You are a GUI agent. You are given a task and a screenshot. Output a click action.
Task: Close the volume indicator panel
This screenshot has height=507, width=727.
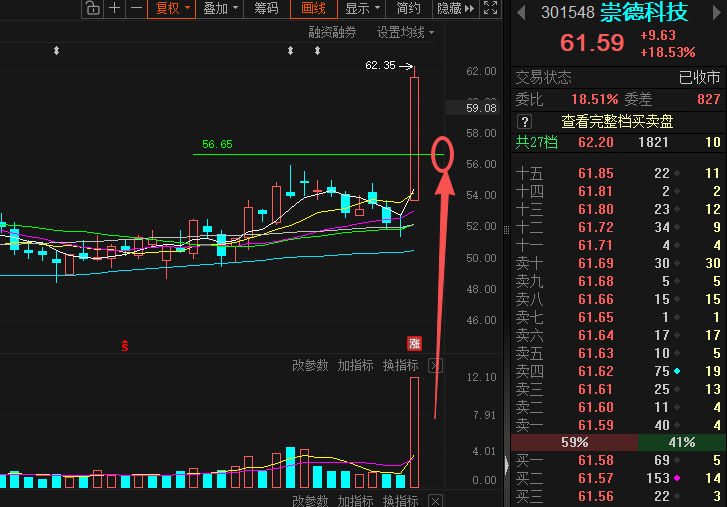[435, 366]
